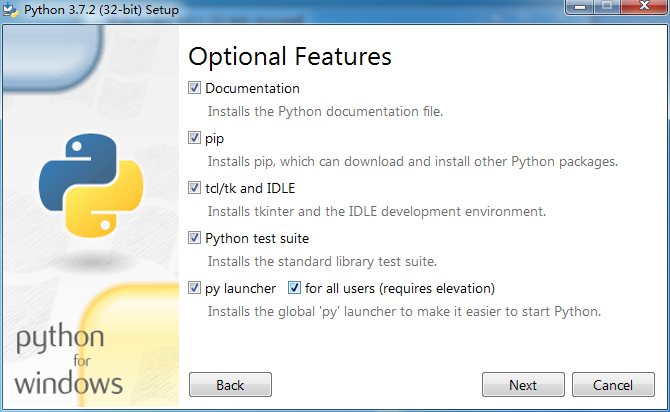
Task: Go back with the Back button
Action: pyautogui.click(x=230, y=385)
